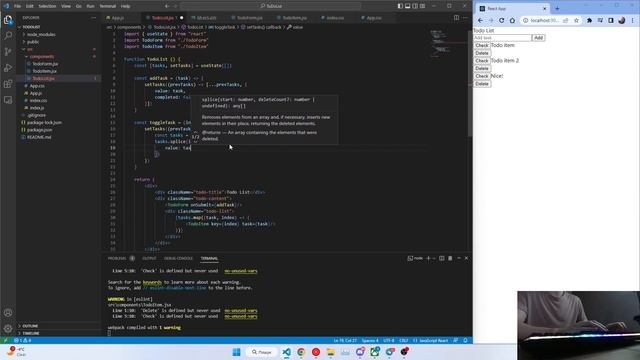Open the Selection menu
640x360 pixels.
47,6
